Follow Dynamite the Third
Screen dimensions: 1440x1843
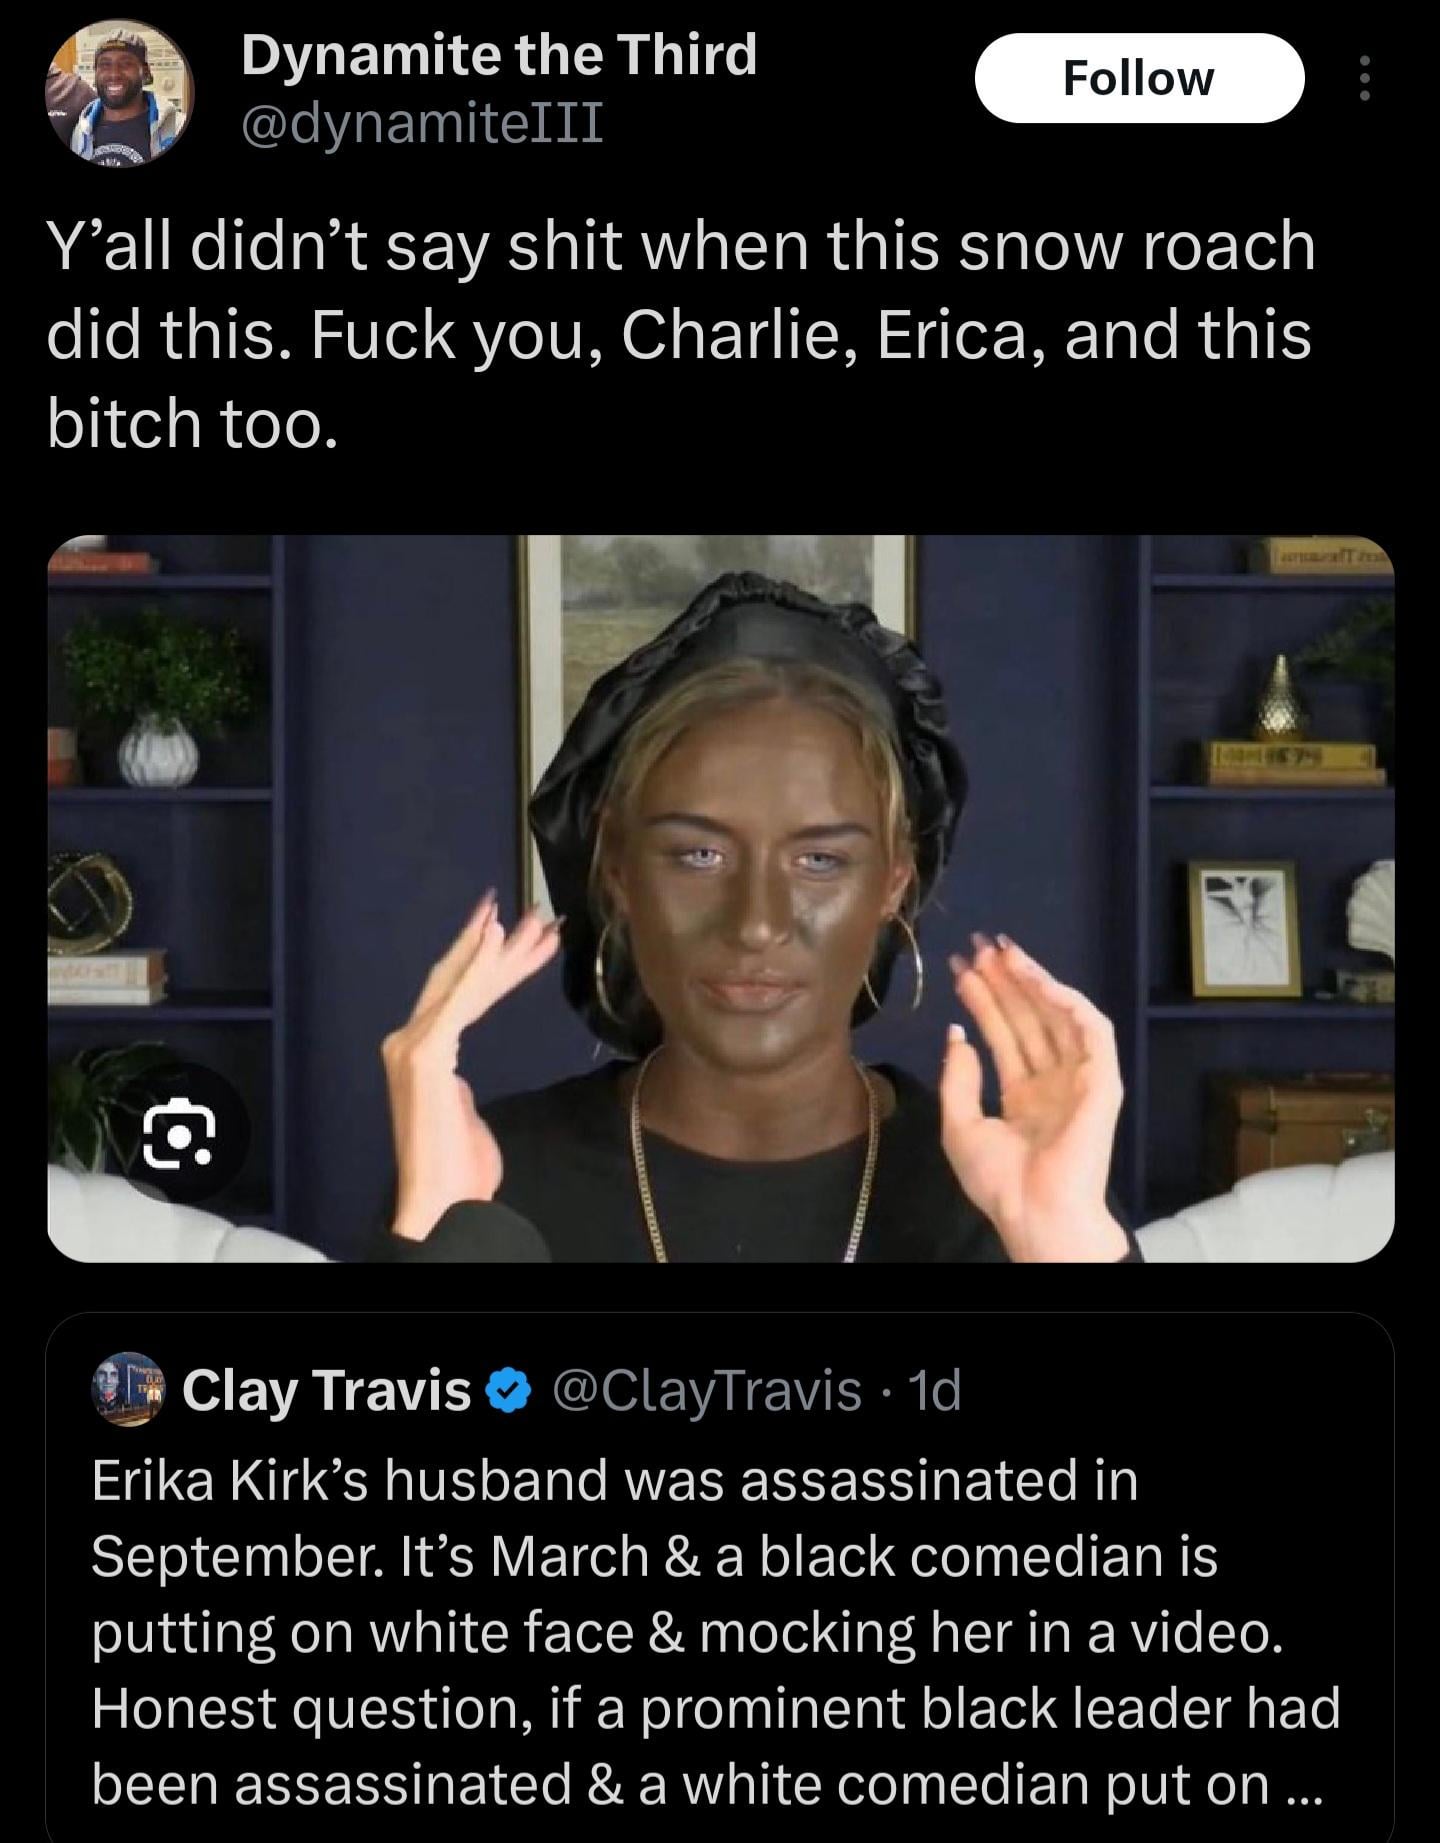tap(1139, 78)
